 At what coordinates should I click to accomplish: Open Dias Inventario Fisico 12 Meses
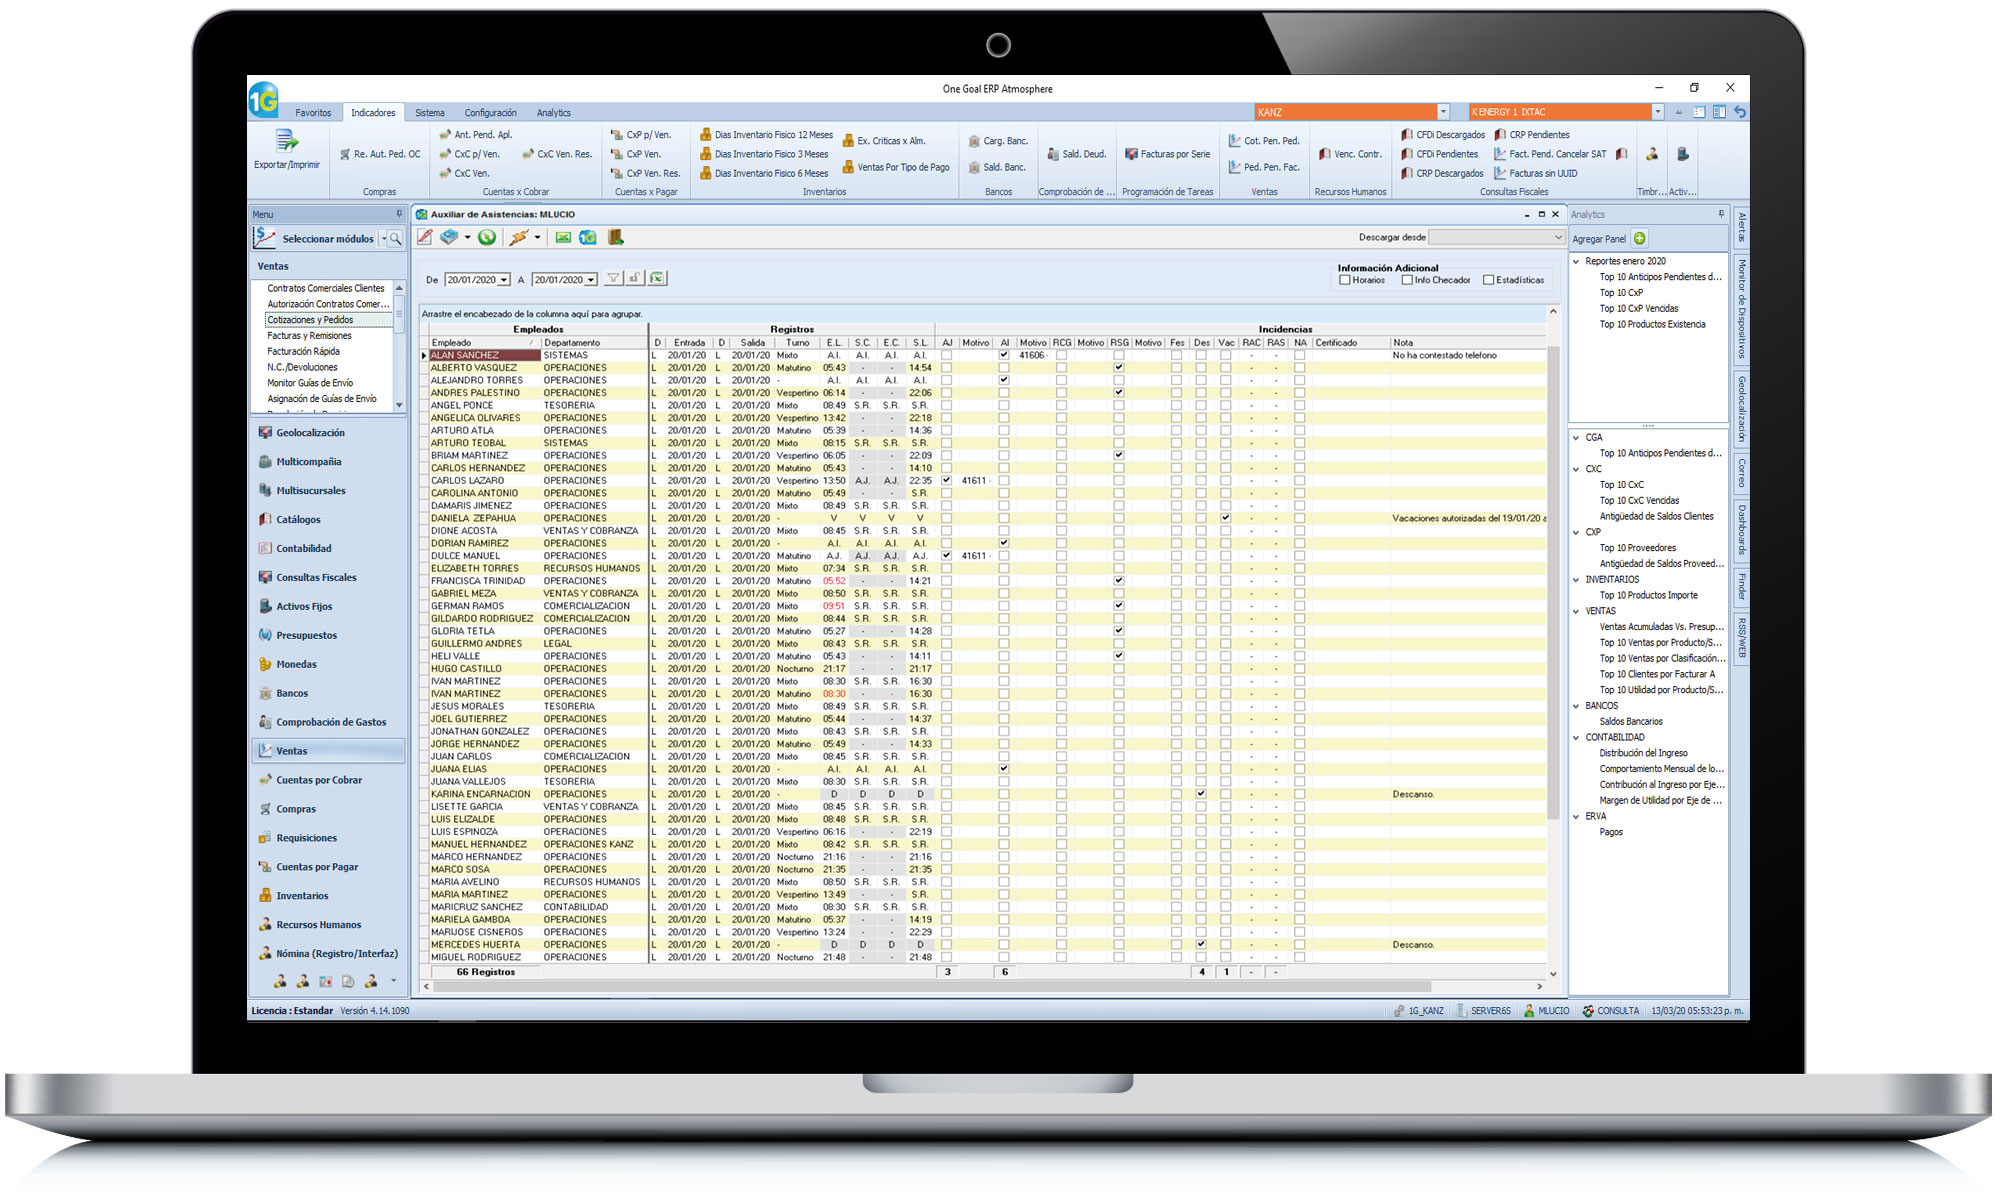[x=766, y=135]
